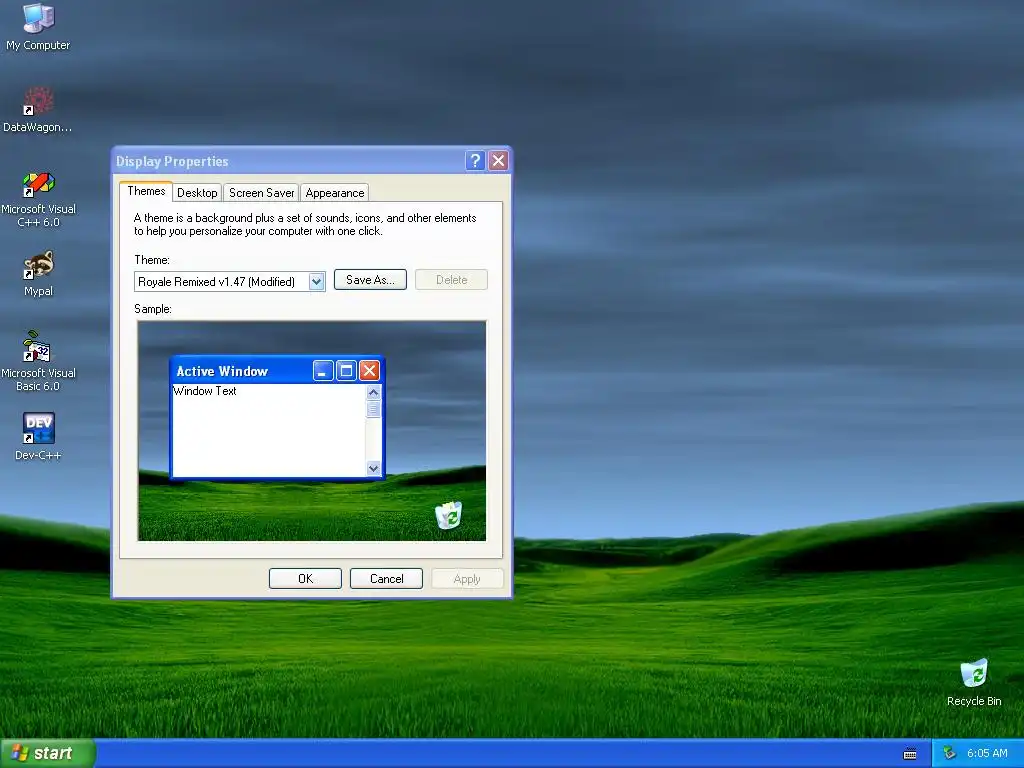The height and width of the screenshot is (768, 1024).
Task: Dismiss the dialog with Cancel
Action: click(x=386, y=579)
